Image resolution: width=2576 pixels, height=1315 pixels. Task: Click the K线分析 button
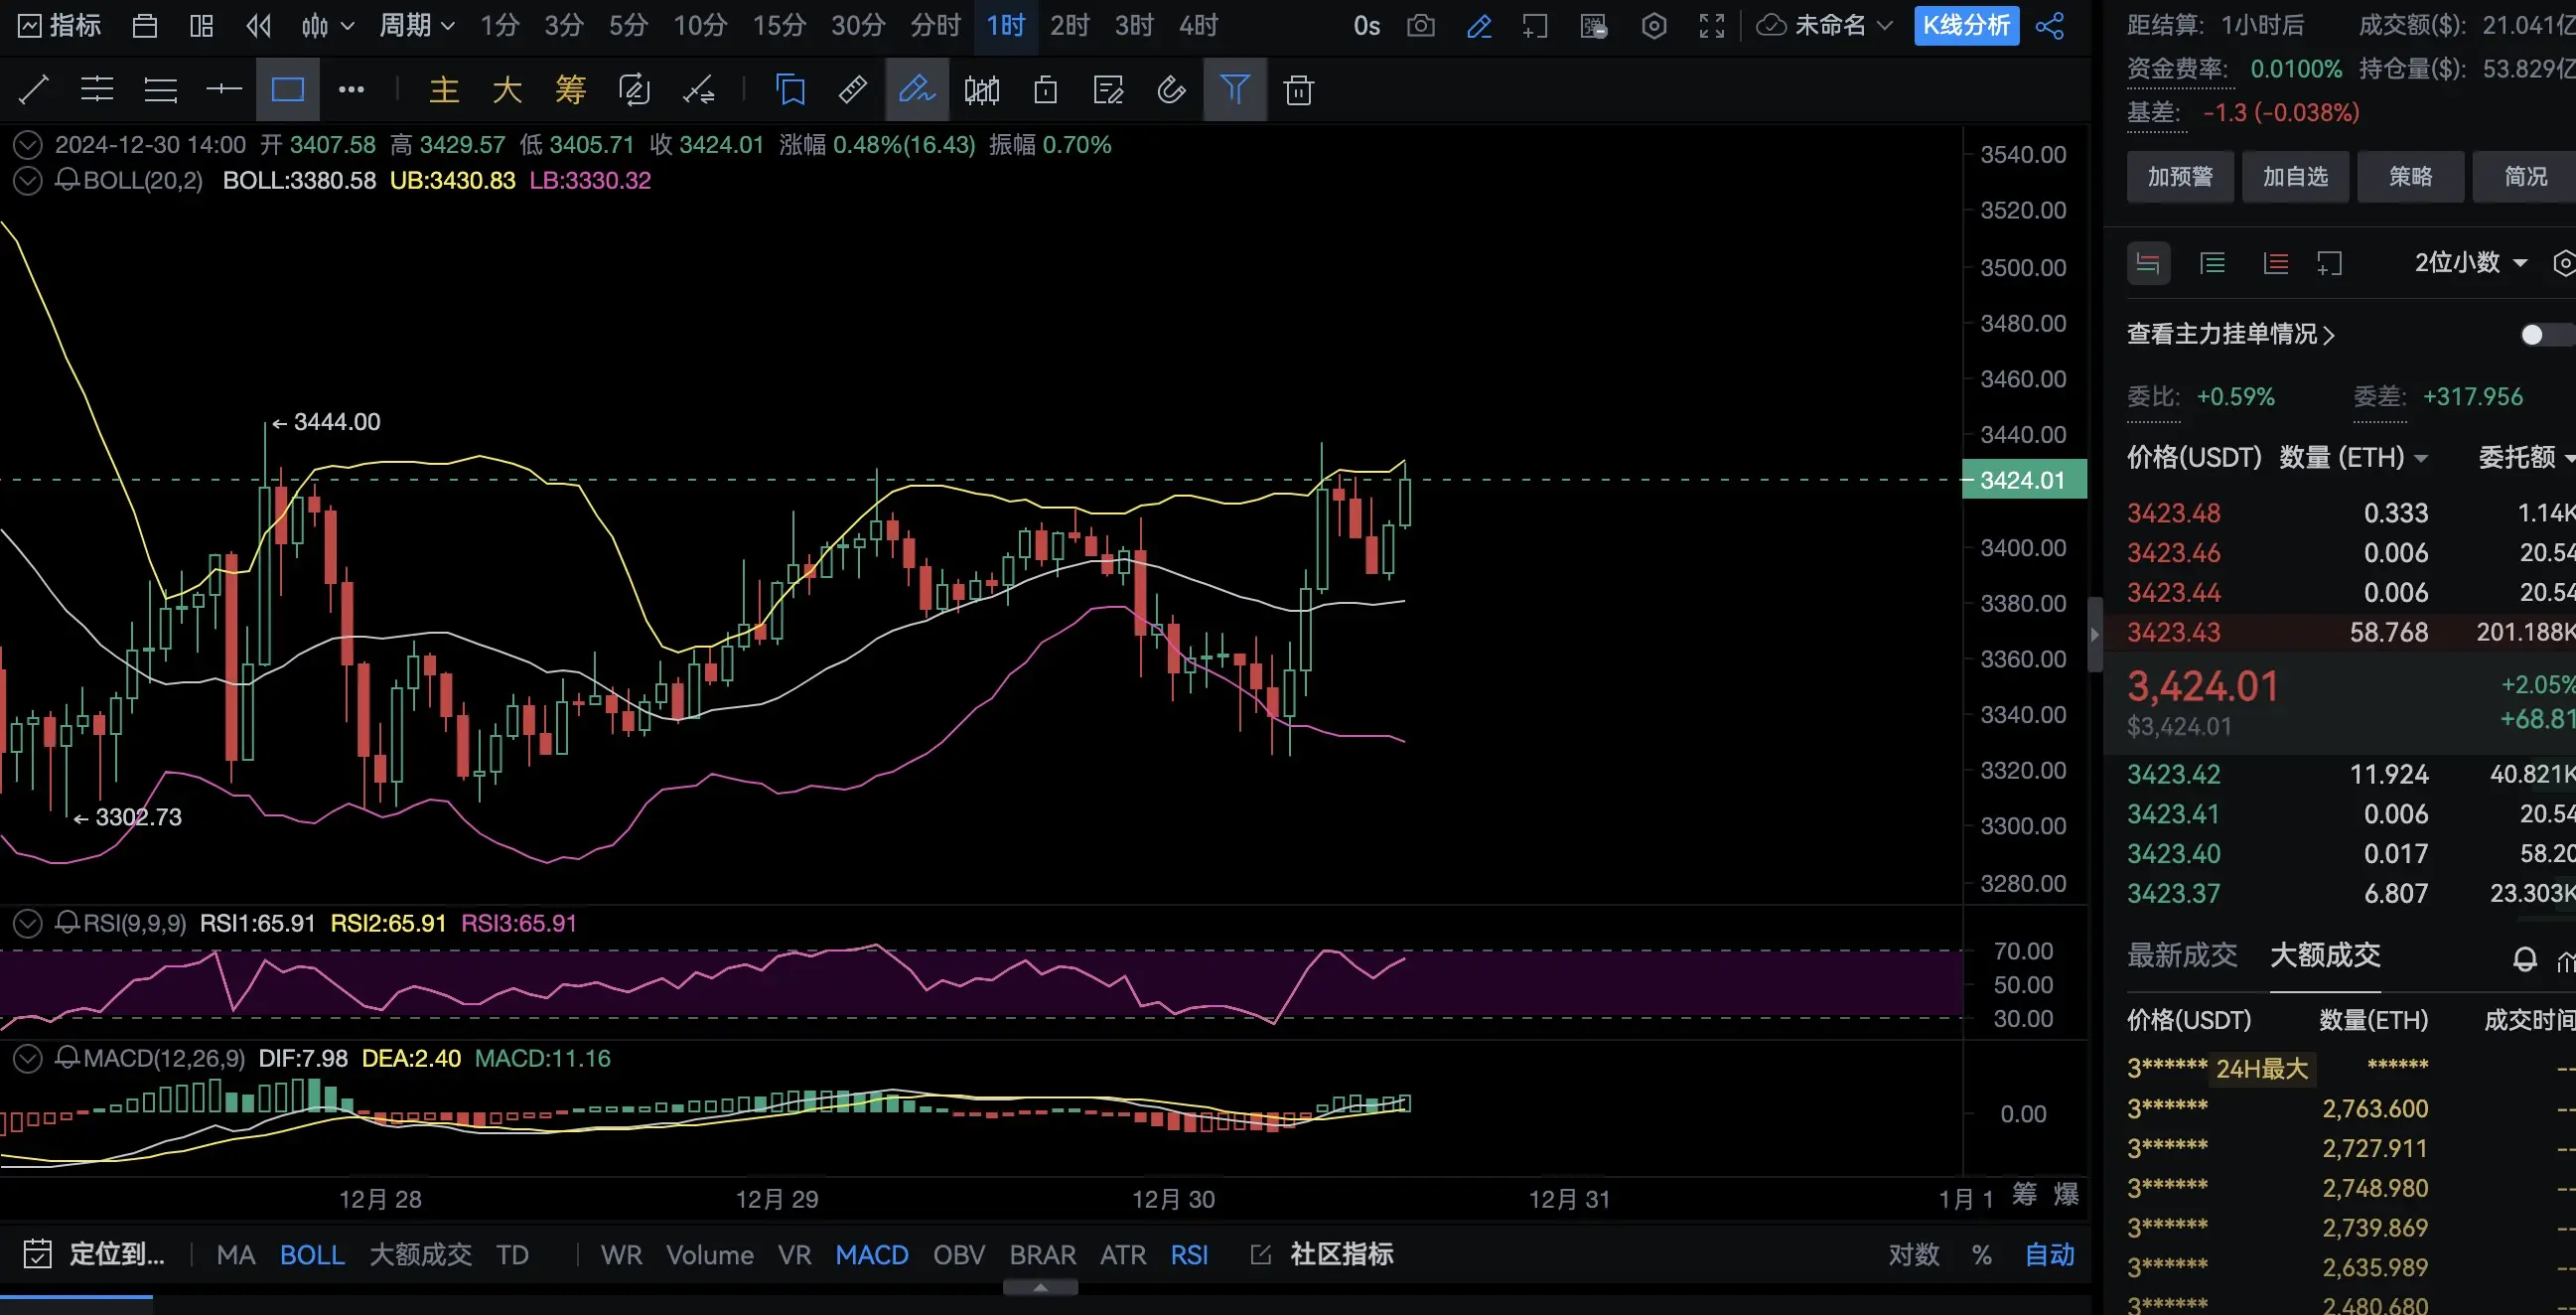point(1966,26)
